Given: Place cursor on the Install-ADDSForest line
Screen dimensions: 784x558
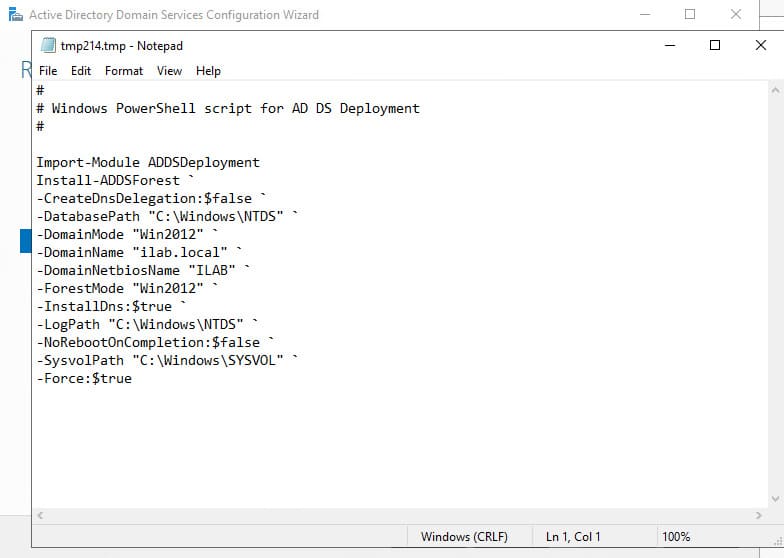Looking at the screenshot, I should coord(108,180).
